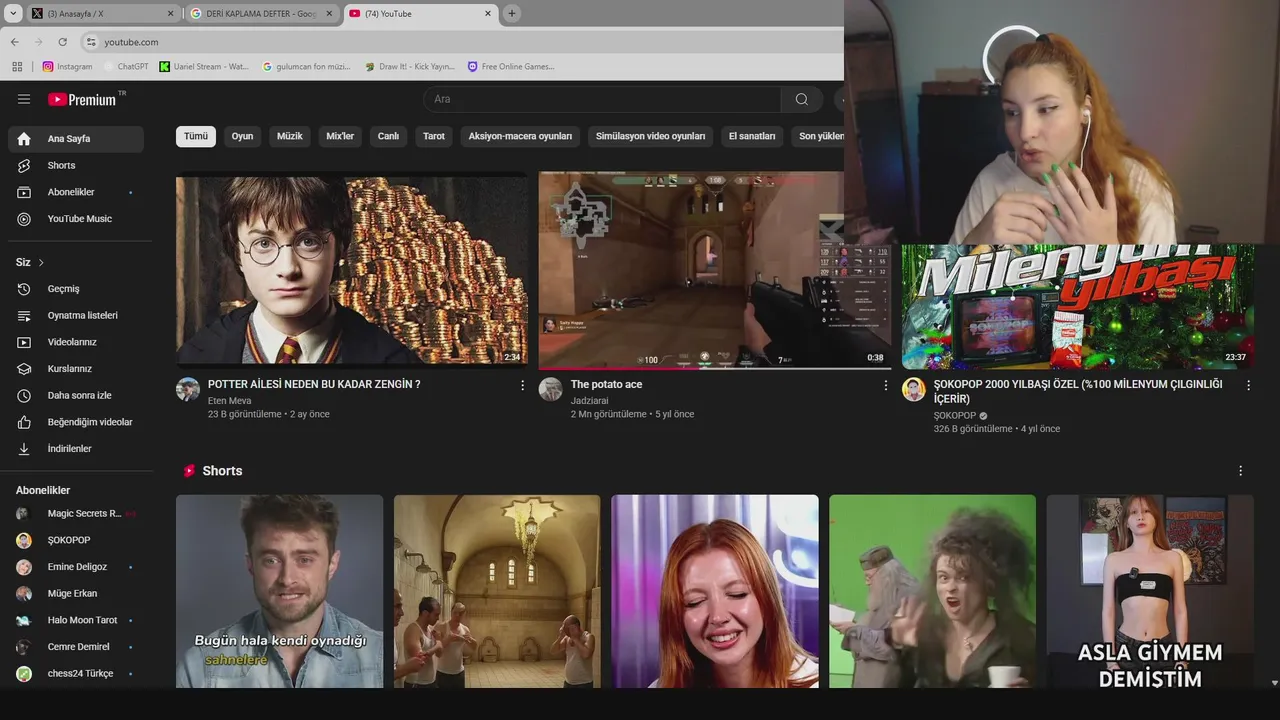Open Daha sonra izle watch later icon
Image resolution: width=1280 pixels, height=720 pixels.
point(24,395)
